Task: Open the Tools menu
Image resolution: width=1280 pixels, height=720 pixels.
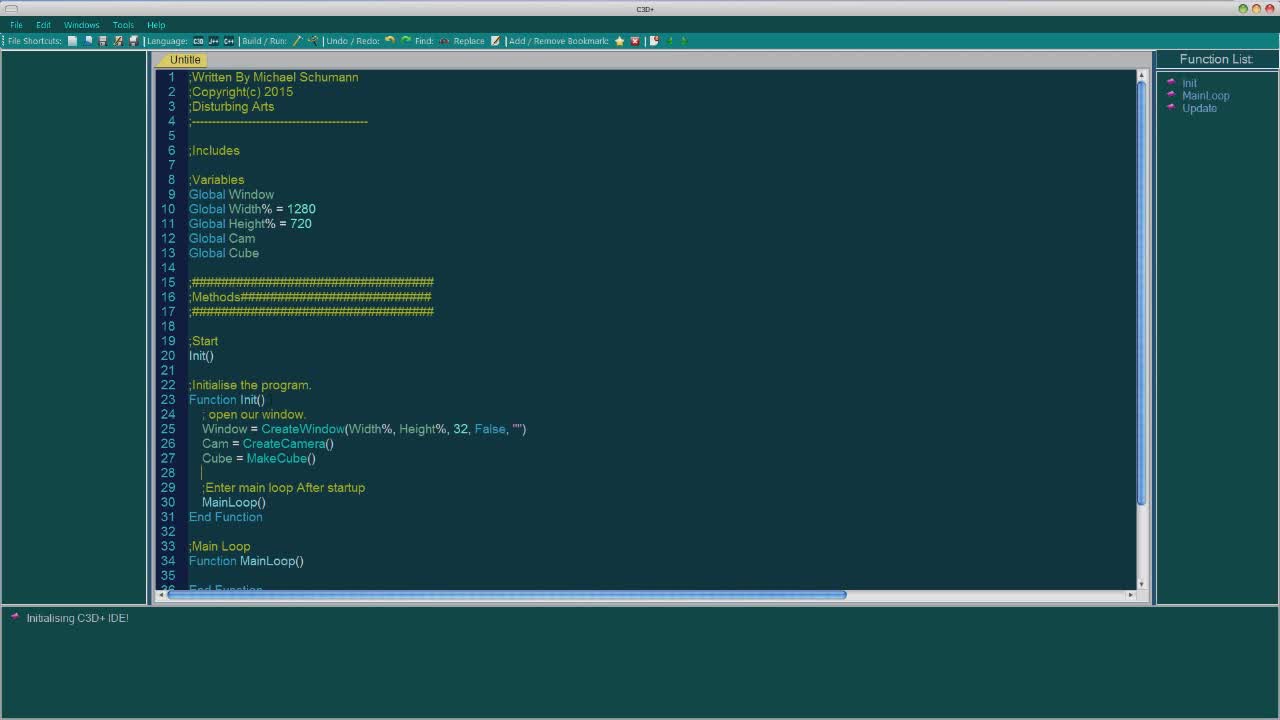Action: [122, 24]
